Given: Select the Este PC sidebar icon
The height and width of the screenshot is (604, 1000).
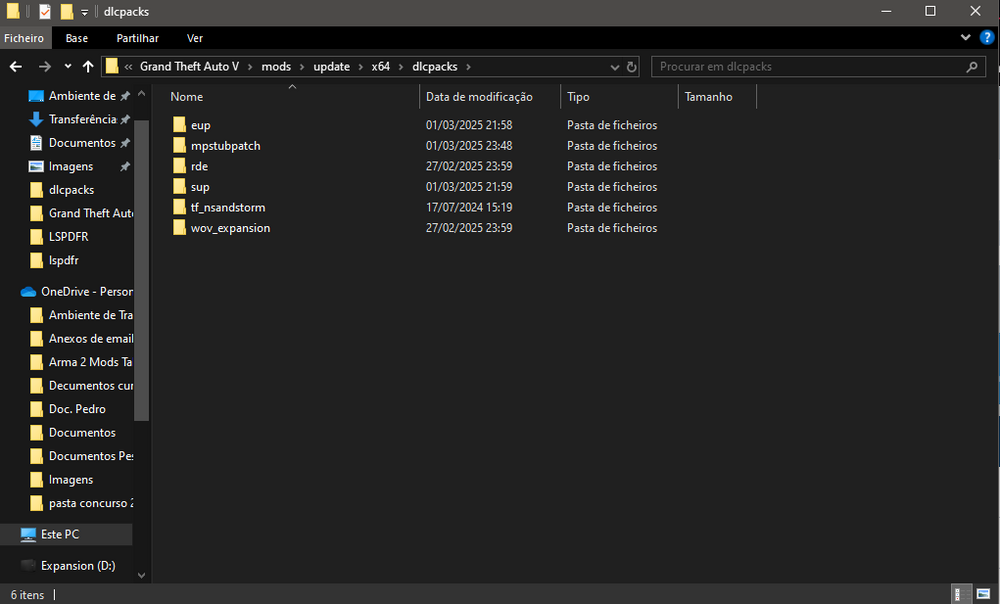Looking at the screenshot, I should click(x=29, y=535).
